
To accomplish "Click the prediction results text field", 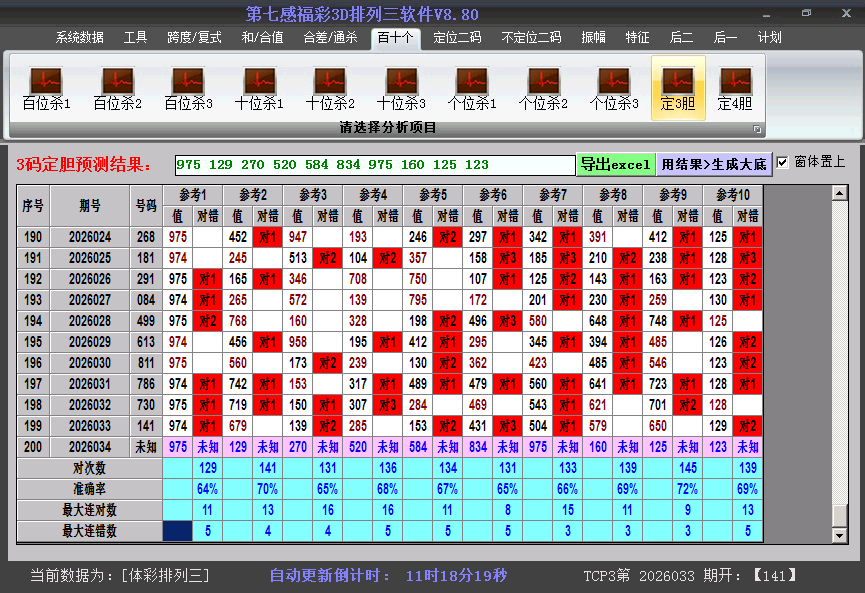I will coord(374,165).
